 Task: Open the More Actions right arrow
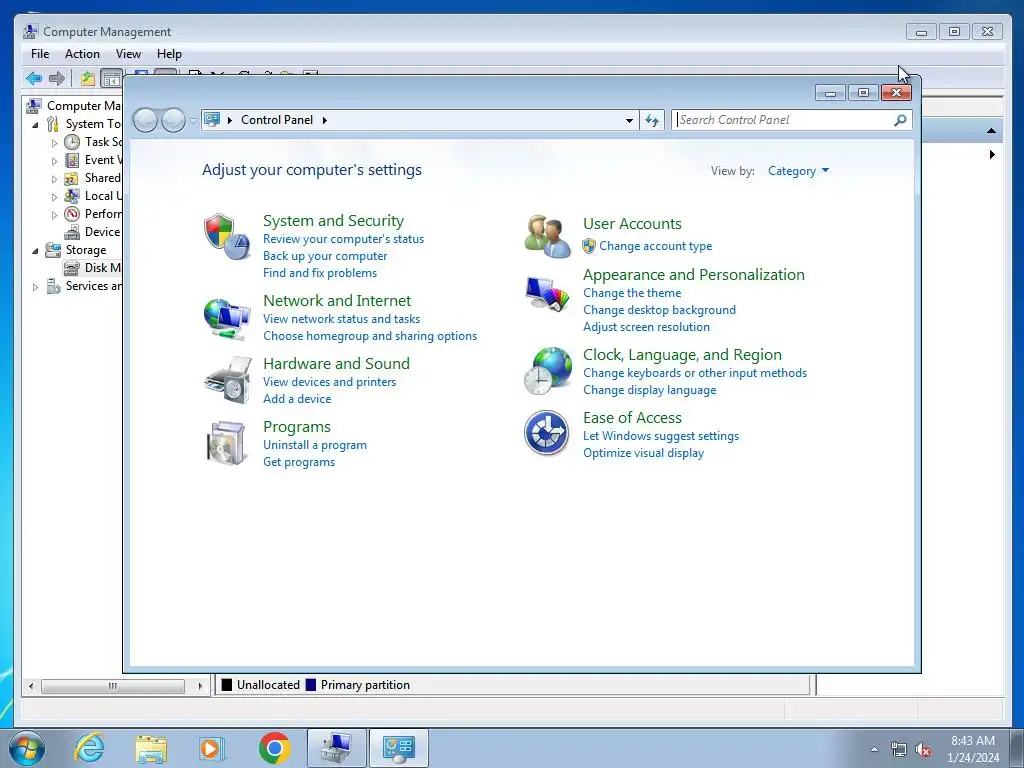coord(992,155)
